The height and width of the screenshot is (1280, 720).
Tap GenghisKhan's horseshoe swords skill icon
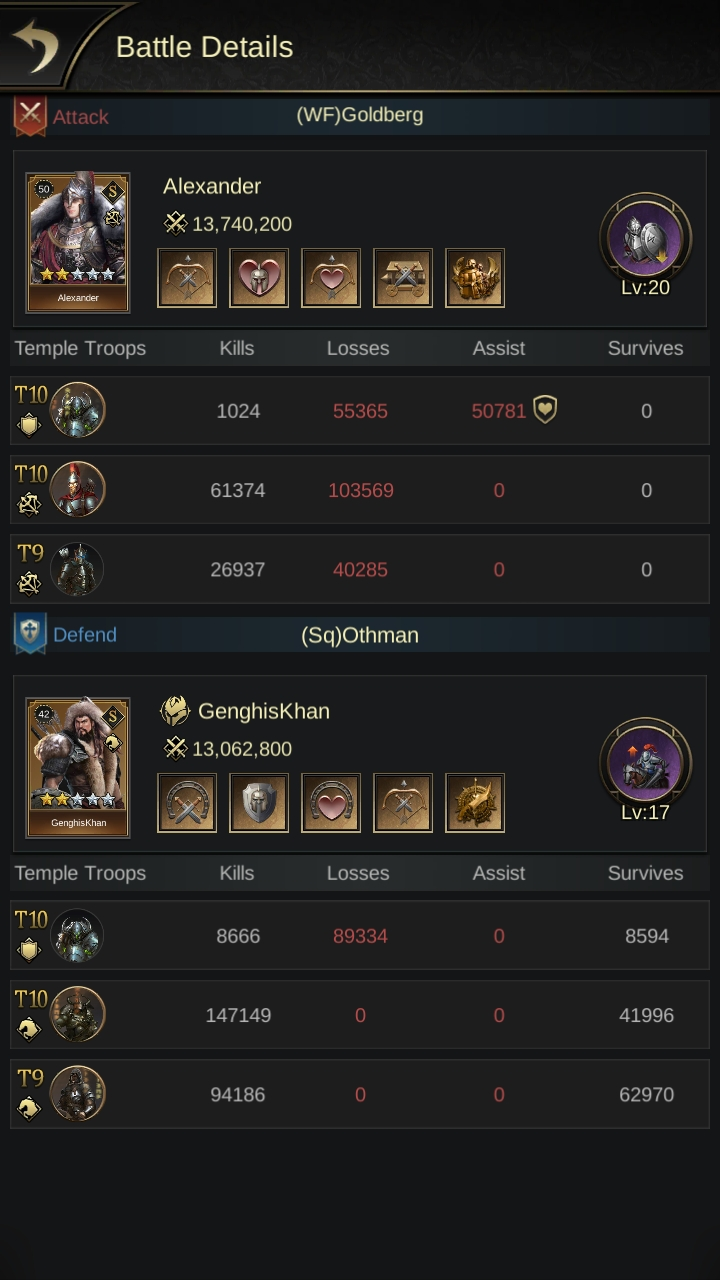click(187, 803)
